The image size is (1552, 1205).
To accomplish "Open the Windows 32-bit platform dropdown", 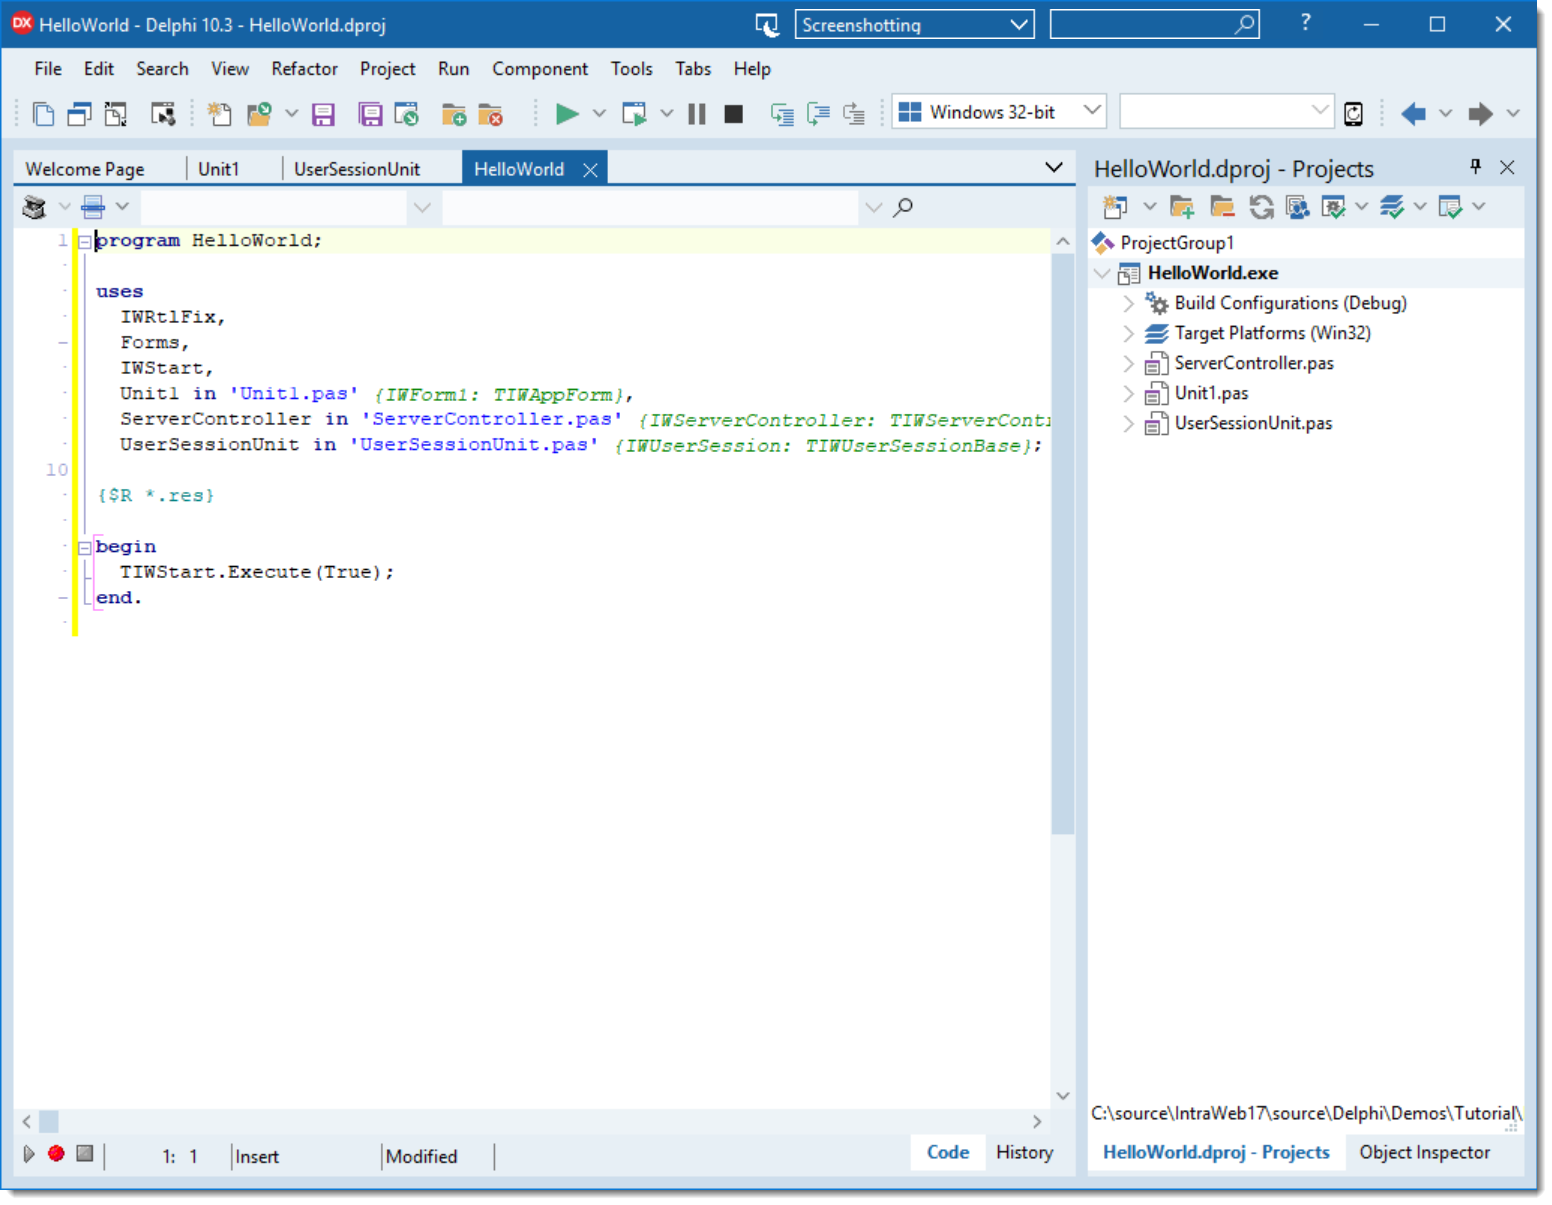I will [1092, 111].
